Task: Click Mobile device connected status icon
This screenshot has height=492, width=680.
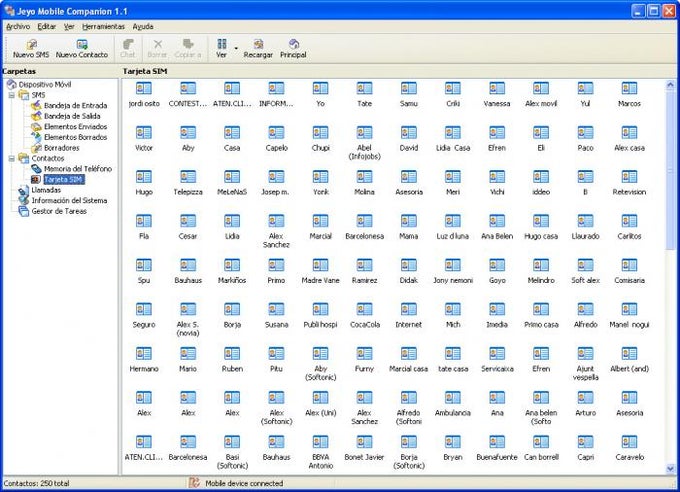Action: (195, 483)
